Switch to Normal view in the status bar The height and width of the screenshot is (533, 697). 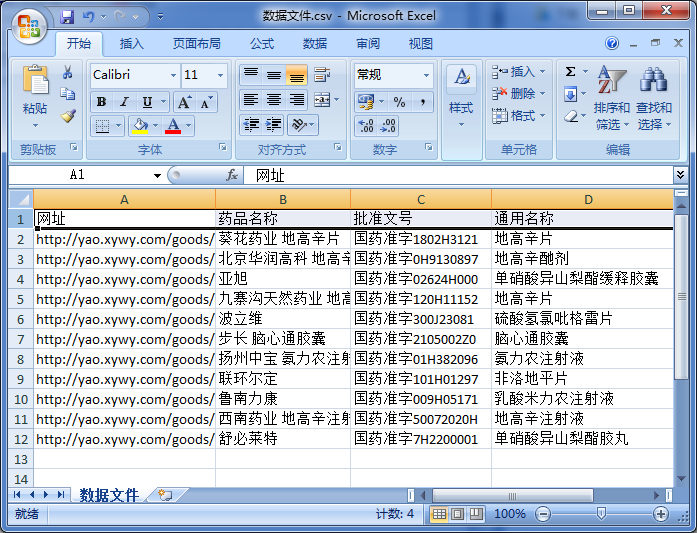(x=439, y=514)
